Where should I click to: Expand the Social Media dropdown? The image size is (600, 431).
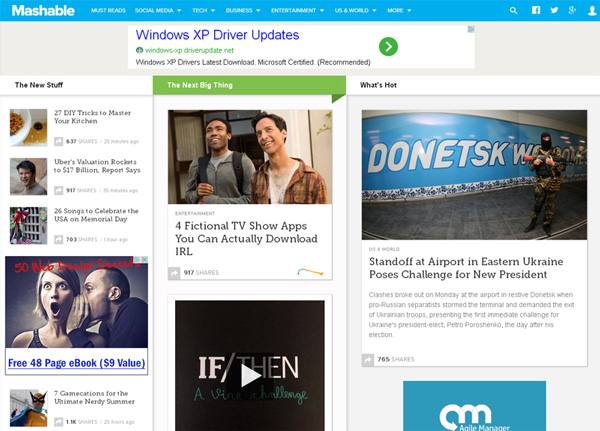pos(158,10)
